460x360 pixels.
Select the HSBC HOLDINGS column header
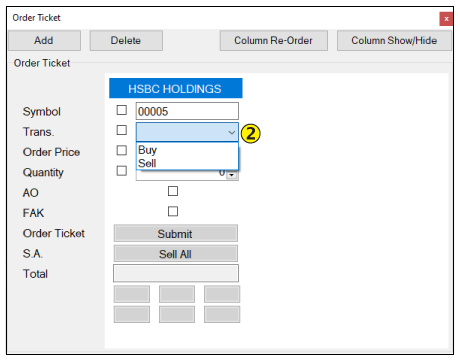tap(176, 88)
